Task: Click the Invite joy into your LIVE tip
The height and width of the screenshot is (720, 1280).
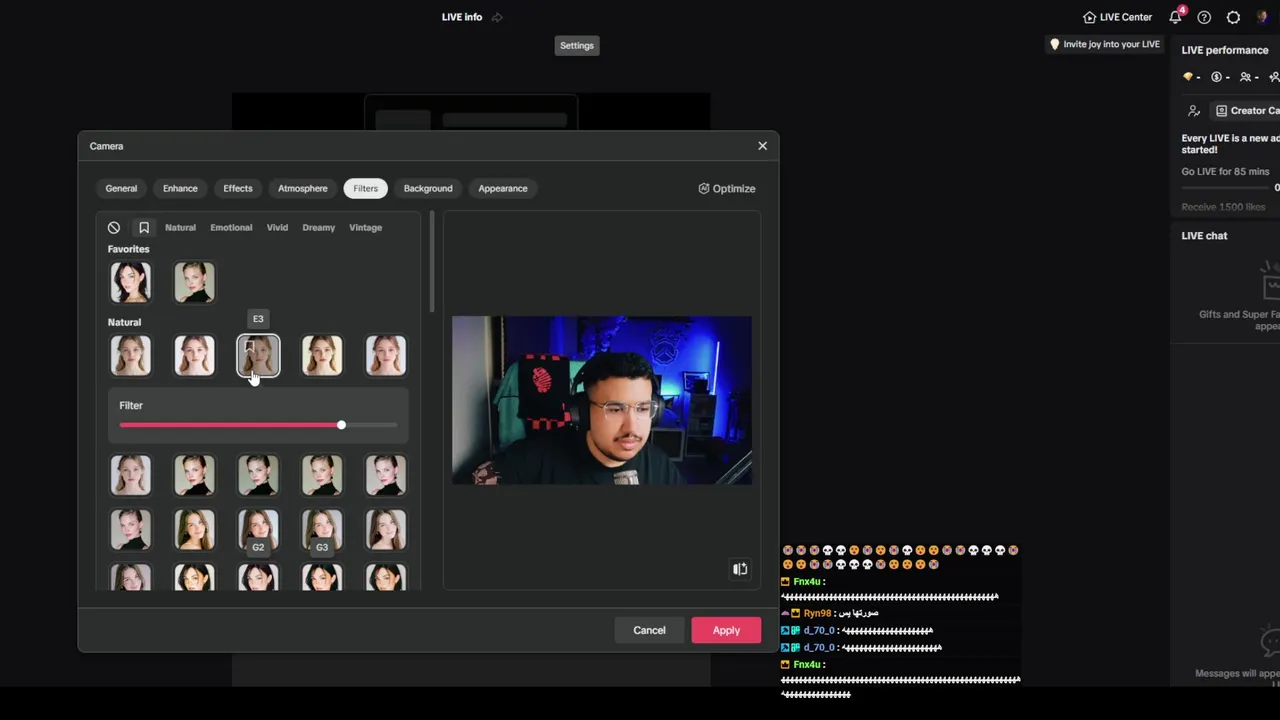Action: tap(1105, 44)
